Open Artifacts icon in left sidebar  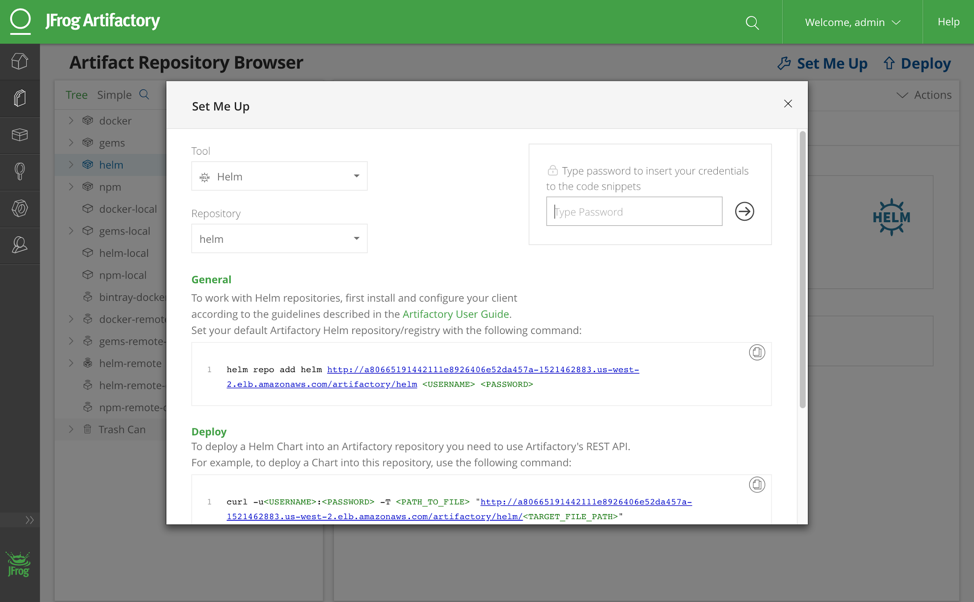[x=20, y=98]
